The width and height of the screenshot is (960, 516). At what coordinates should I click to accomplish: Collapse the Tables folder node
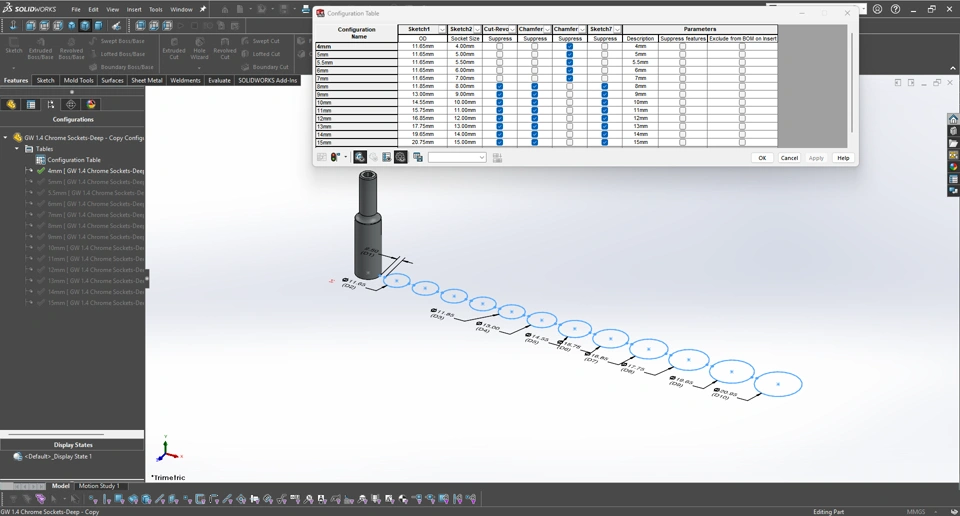tap(17, 149)
